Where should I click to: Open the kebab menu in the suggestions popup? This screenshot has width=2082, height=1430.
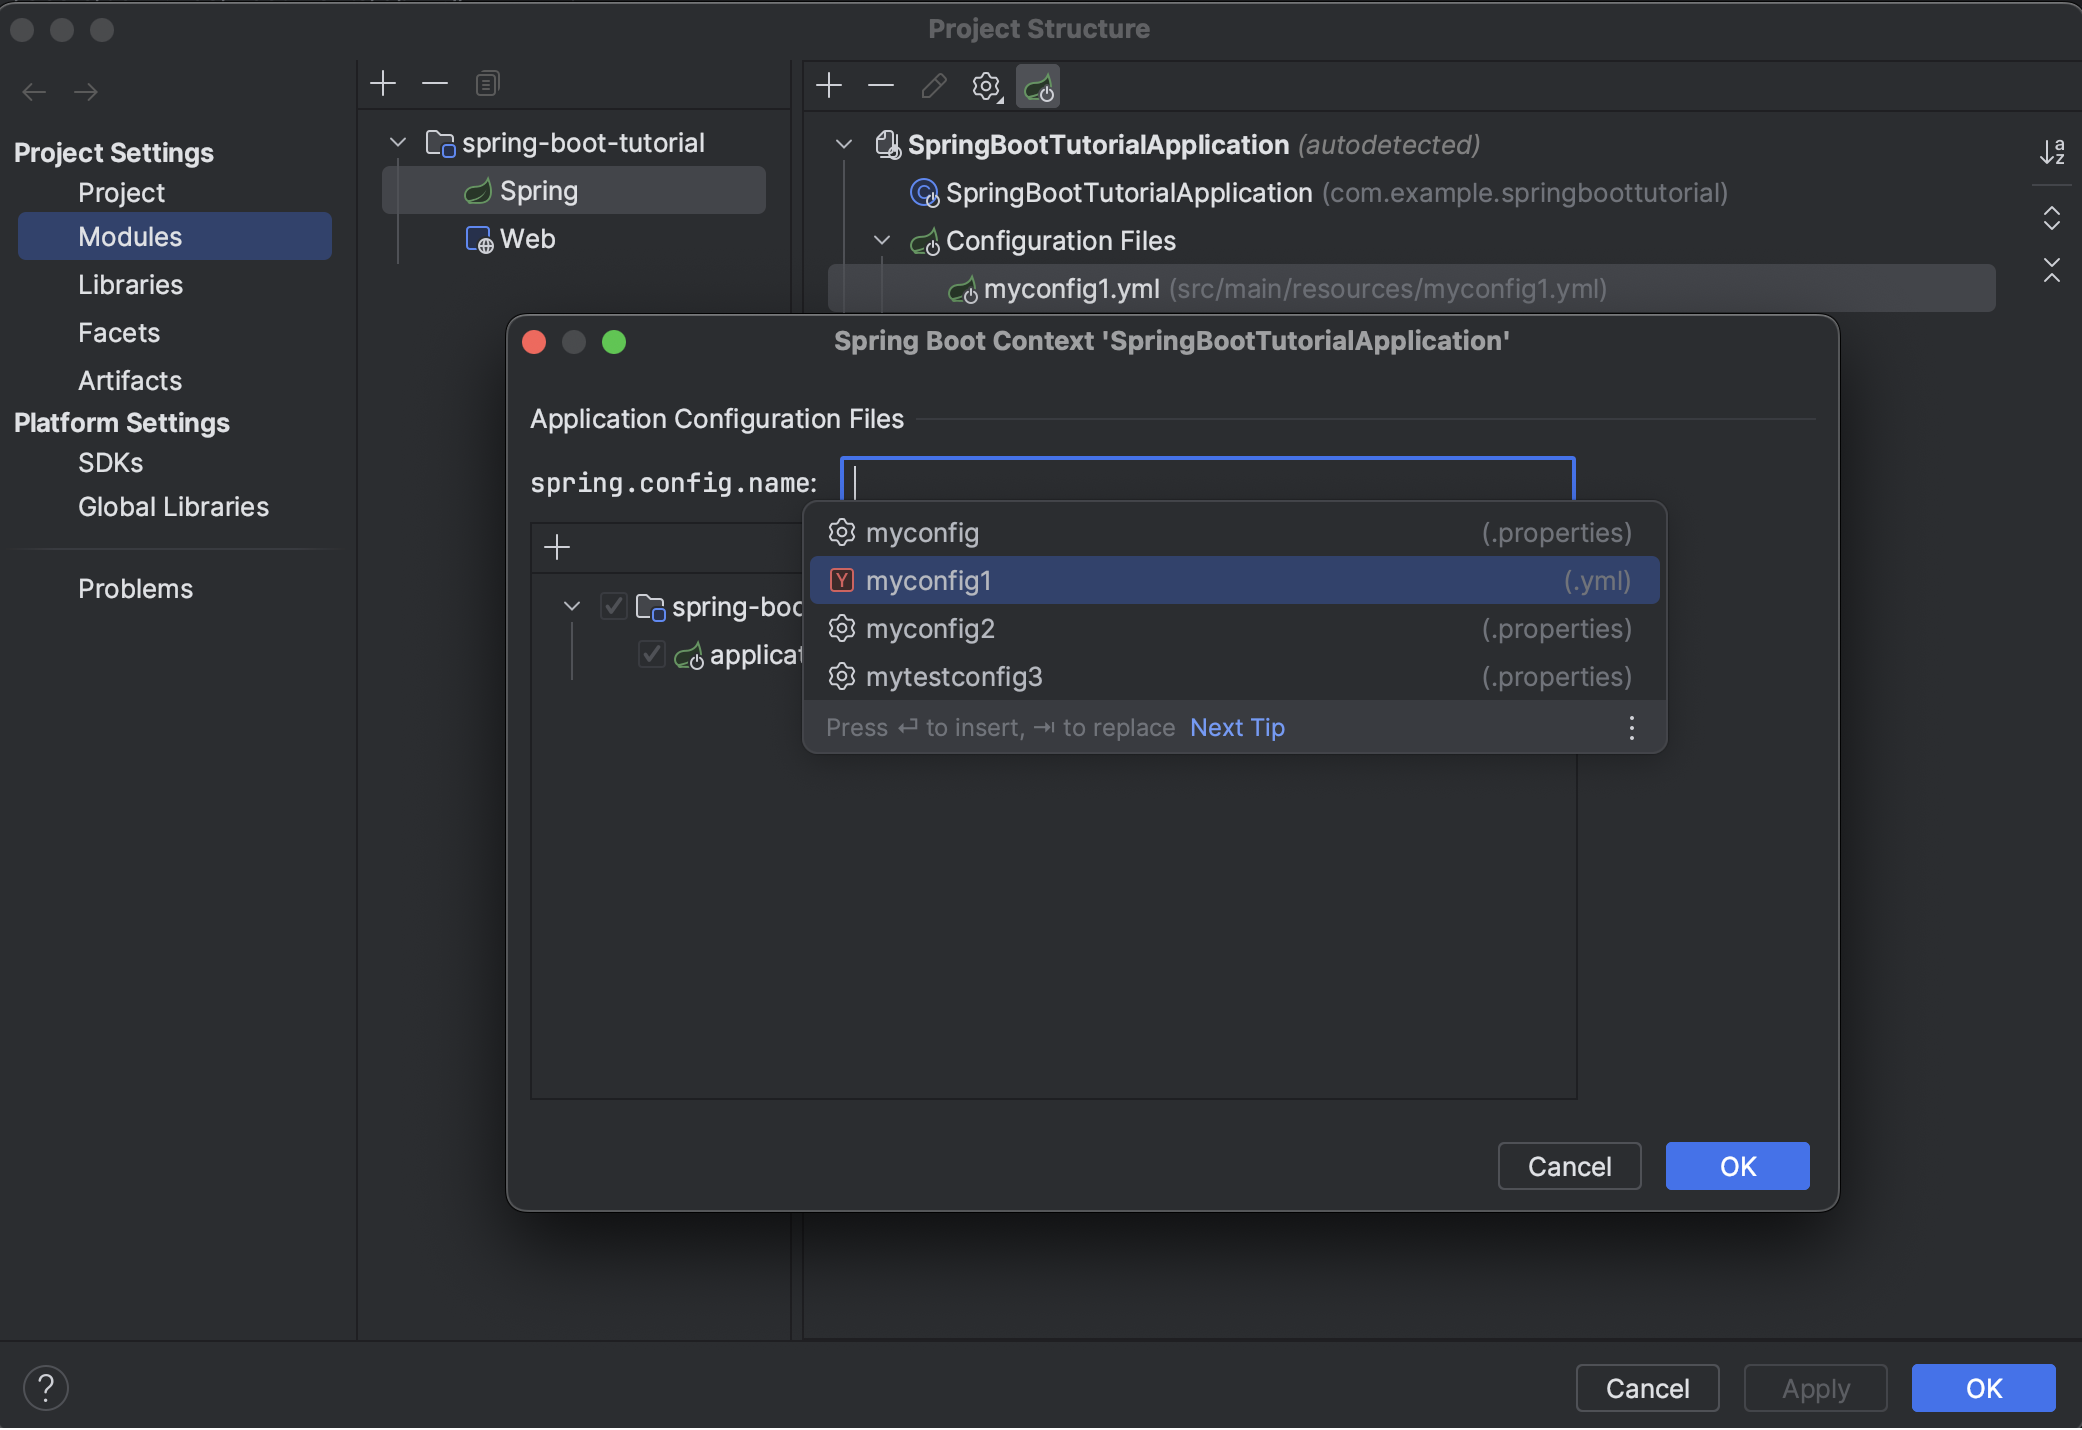pos(1631,728)
